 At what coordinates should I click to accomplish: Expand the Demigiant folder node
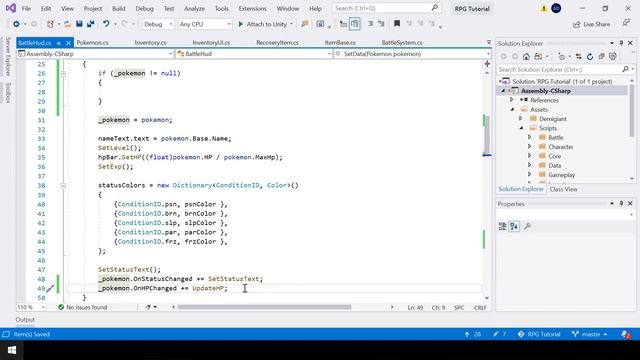coord(520,119)
